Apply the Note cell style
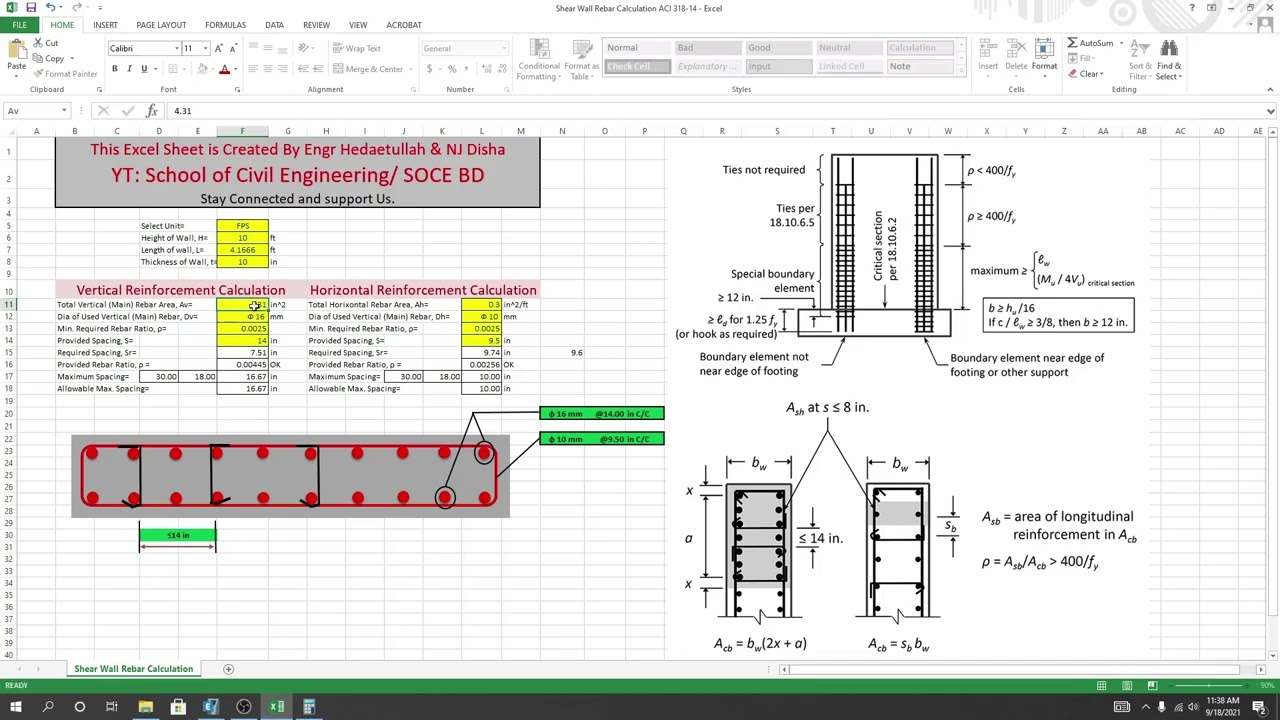This screenshot has height=720, width=1280. pyautogui.click(x=920, y=67)
